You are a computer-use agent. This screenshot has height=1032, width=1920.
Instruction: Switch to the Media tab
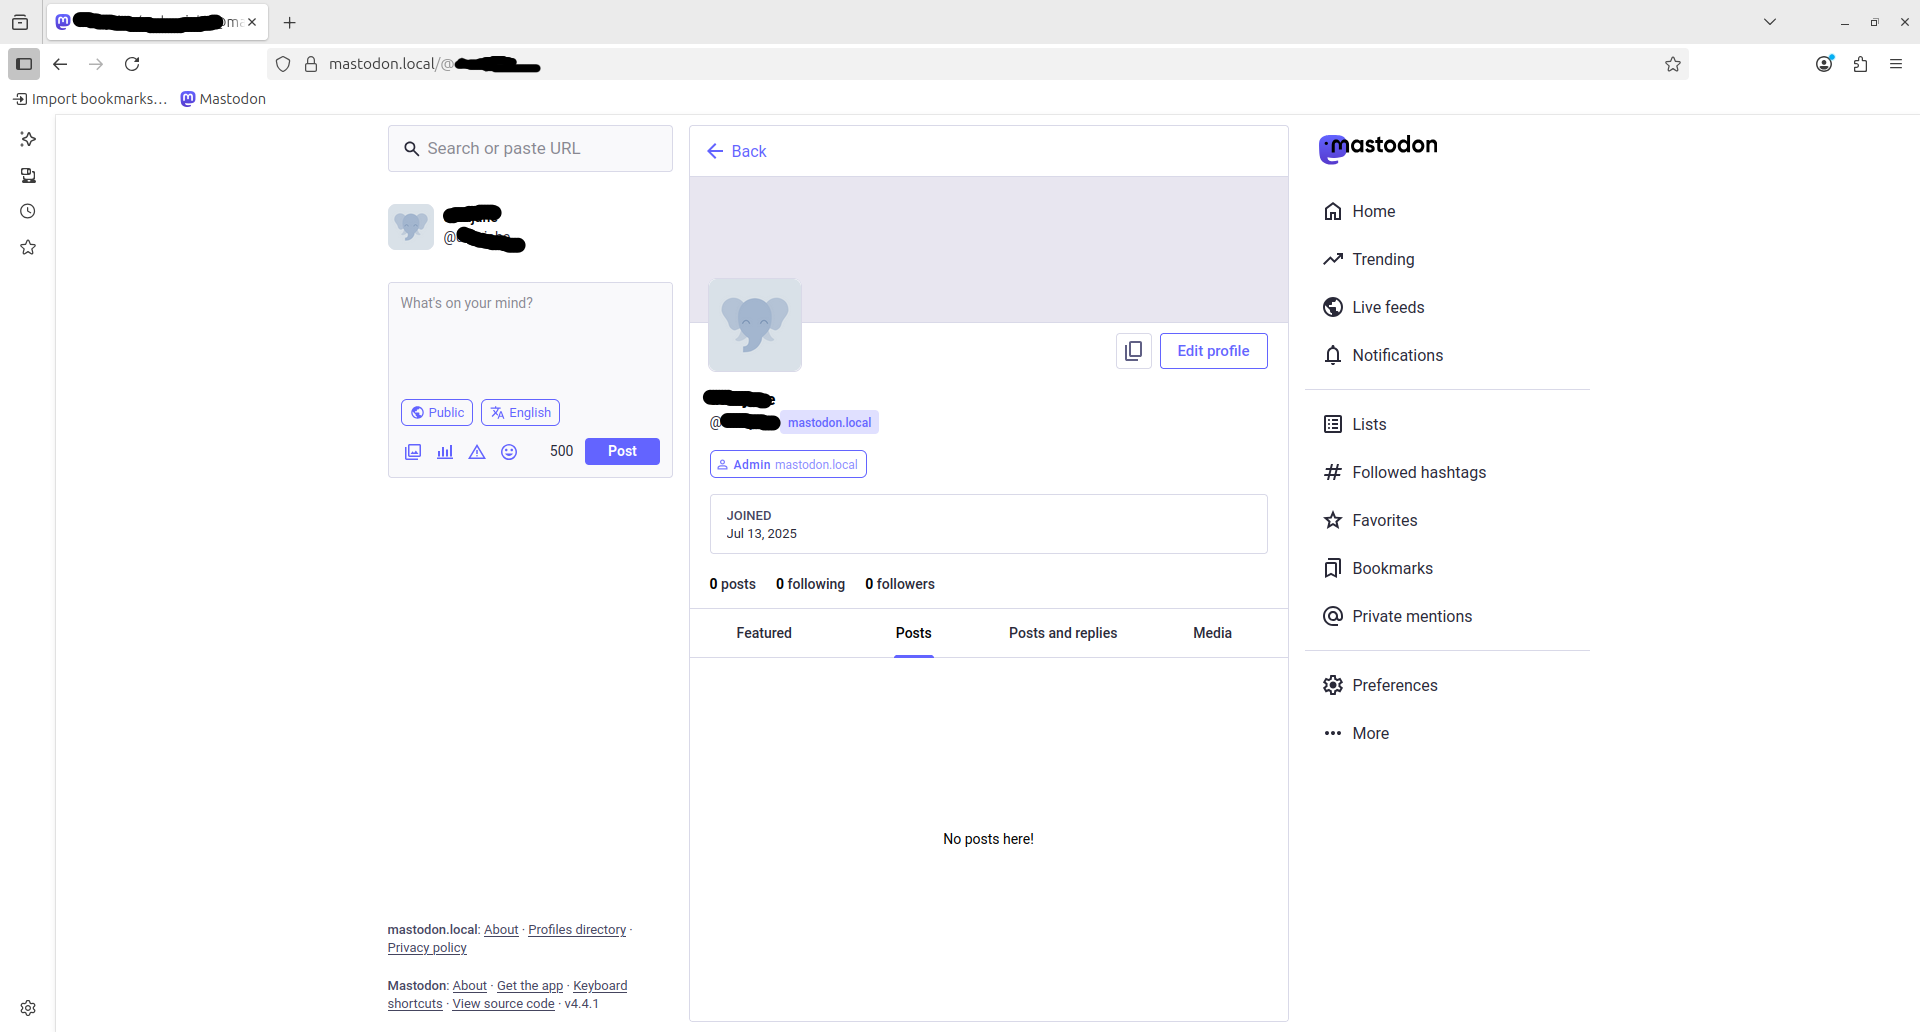1212,633
